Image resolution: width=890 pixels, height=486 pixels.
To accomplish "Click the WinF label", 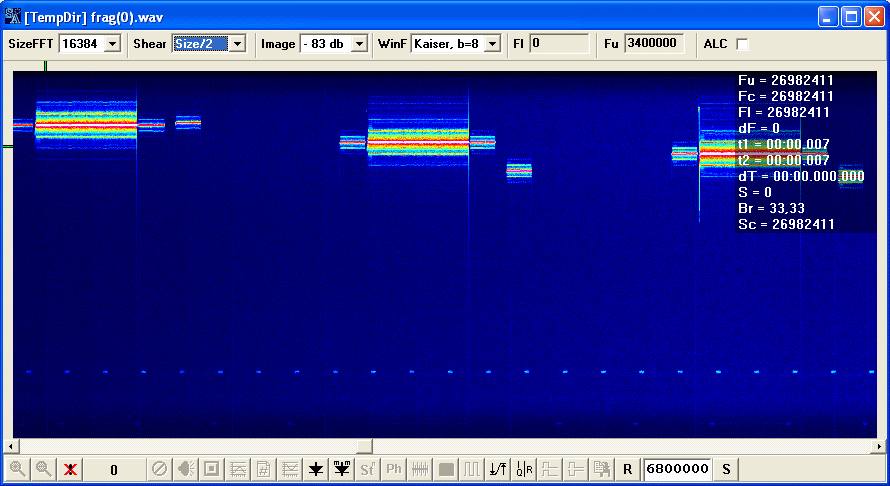I will [x=392, y=44].
